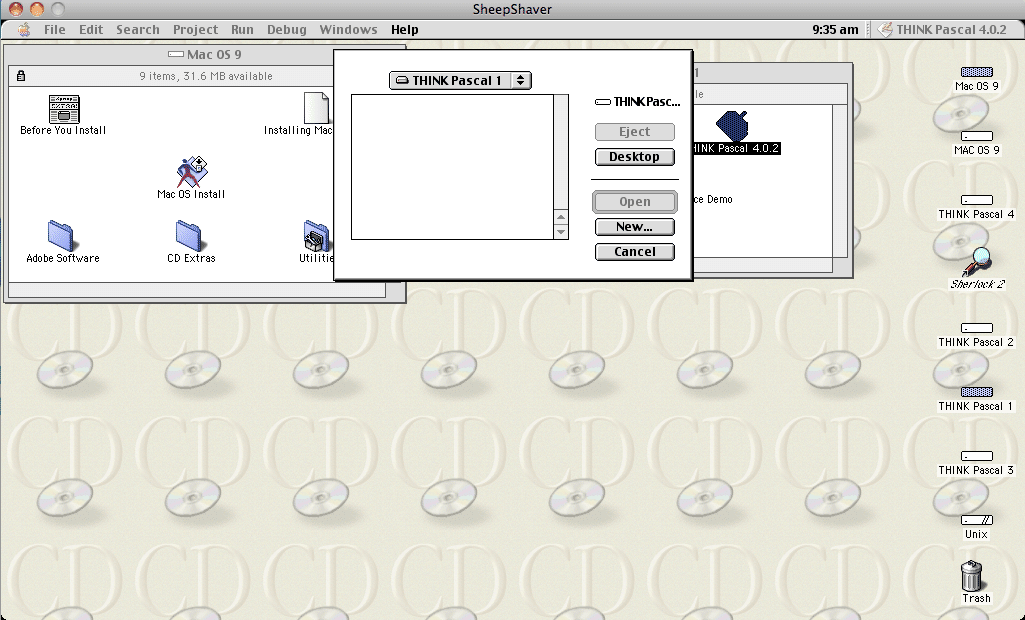The image size is (1025, 620).
Task: Open the File menu
Action: [54, 29]
